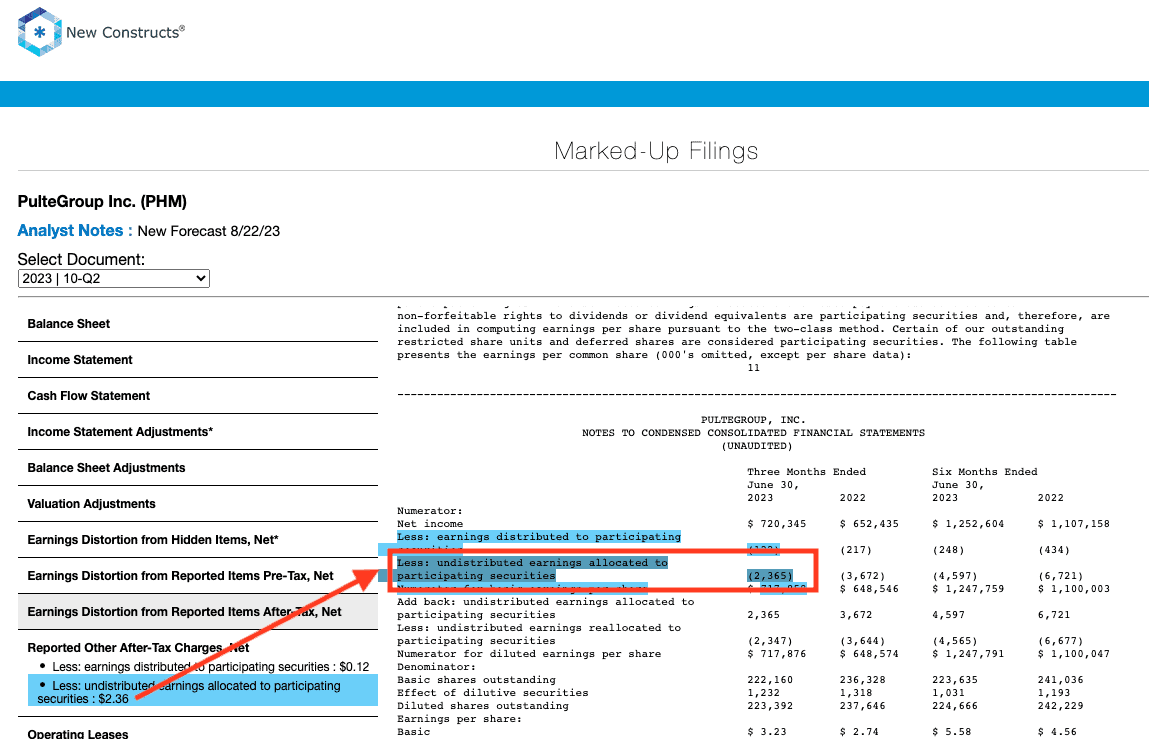This screenshot has height=739, width=1149.
Task: Click Net income value $ 720,345
Action: point(777,524)
